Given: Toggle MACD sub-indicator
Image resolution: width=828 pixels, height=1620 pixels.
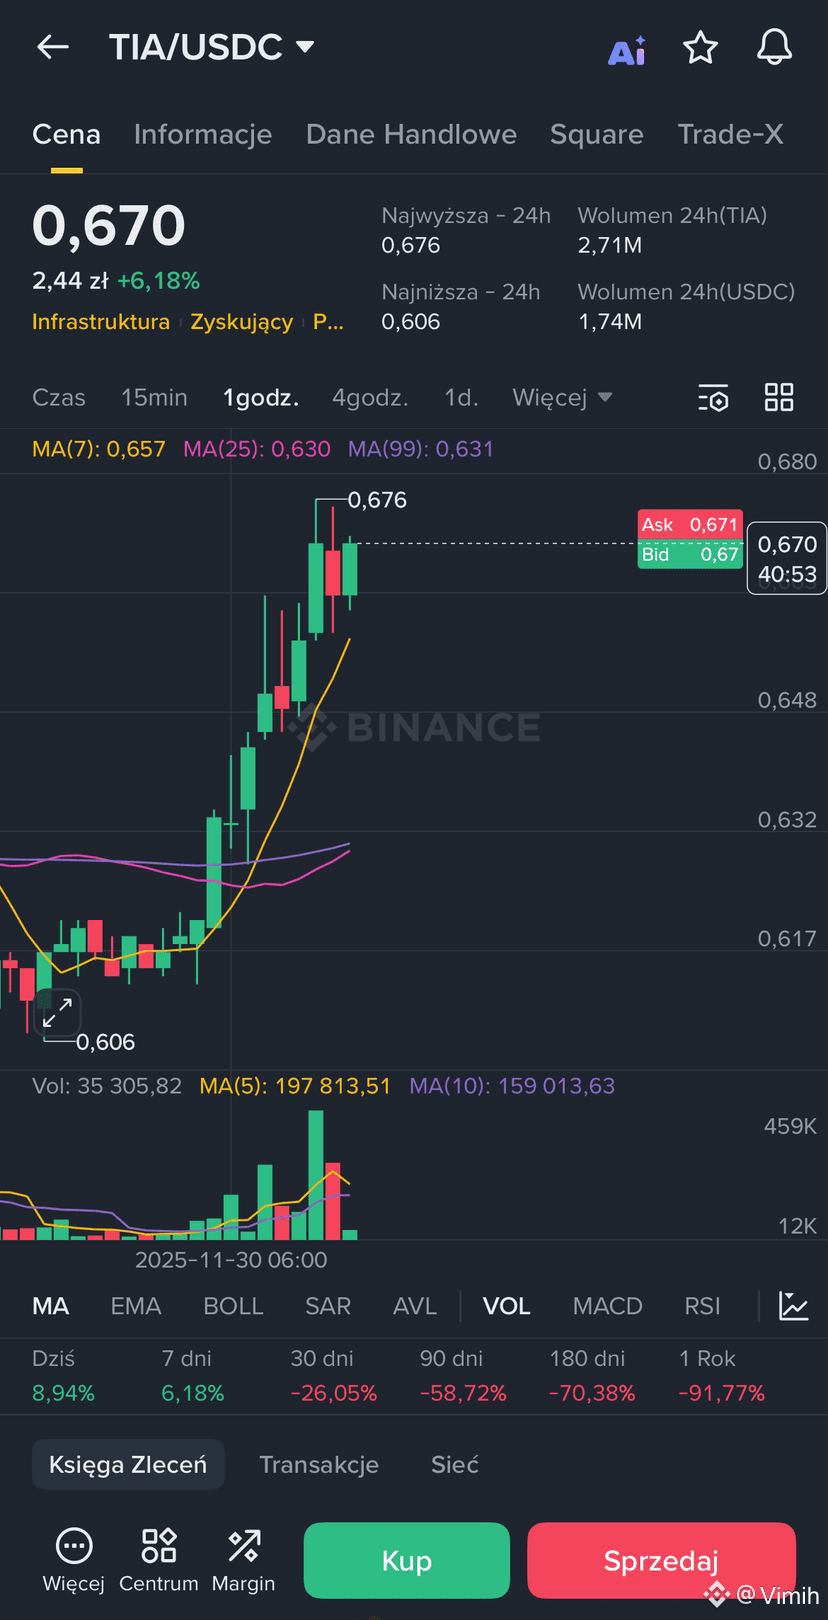Looking at the screenshot, I should (x=608, y=1306).
